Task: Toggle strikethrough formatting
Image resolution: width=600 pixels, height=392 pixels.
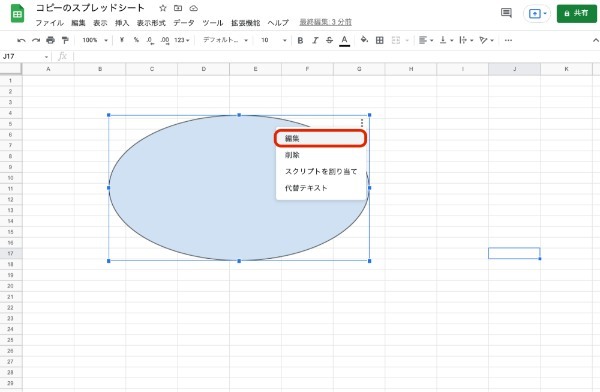Action: pos(329,40)
